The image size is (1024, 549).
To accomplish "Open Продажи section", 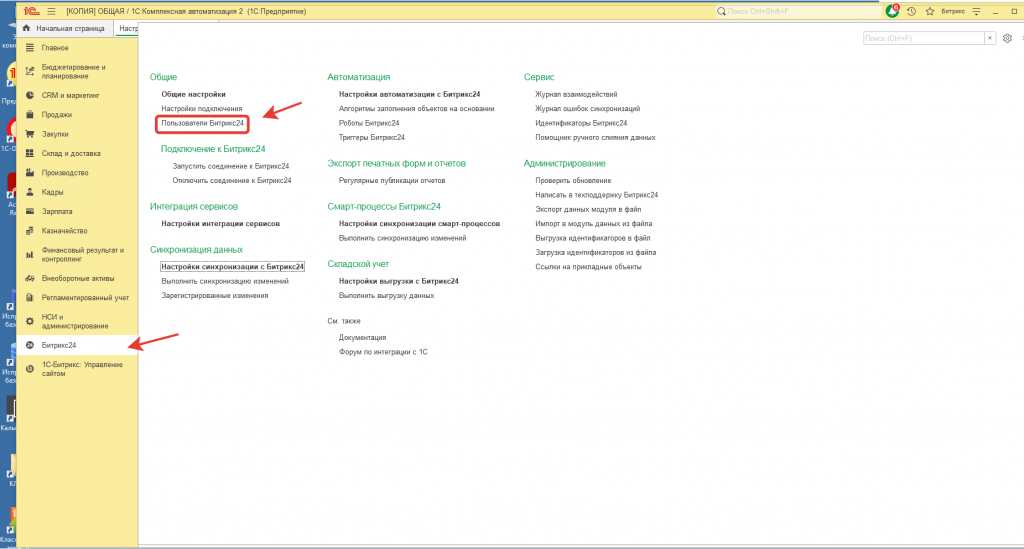I will (x=57, y=115).
